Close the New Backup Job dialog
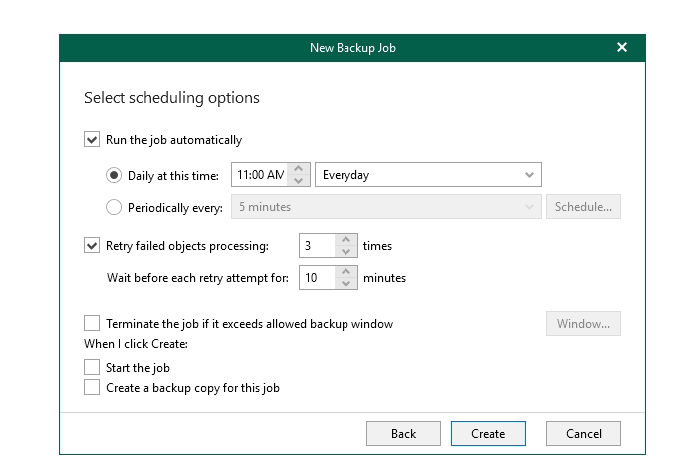688x465 pixels. pyautogui.click(x=622, y=47)
